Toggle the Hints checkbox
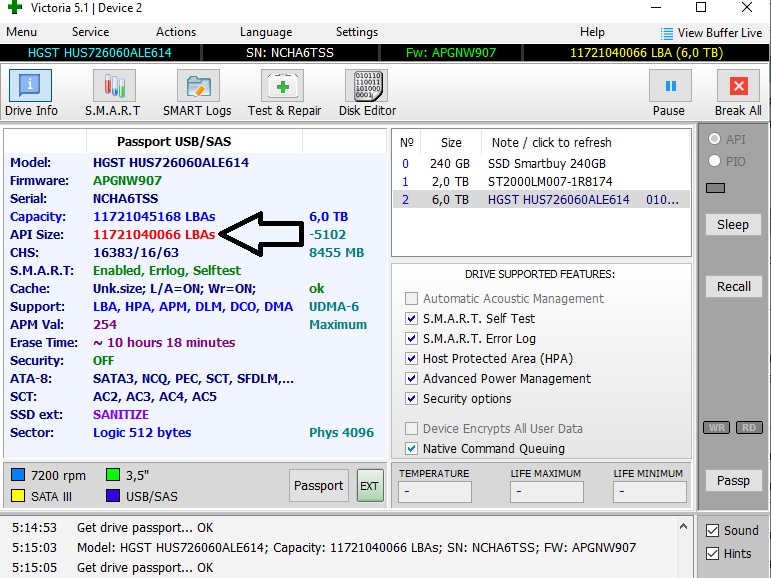 tap(712, 553)
